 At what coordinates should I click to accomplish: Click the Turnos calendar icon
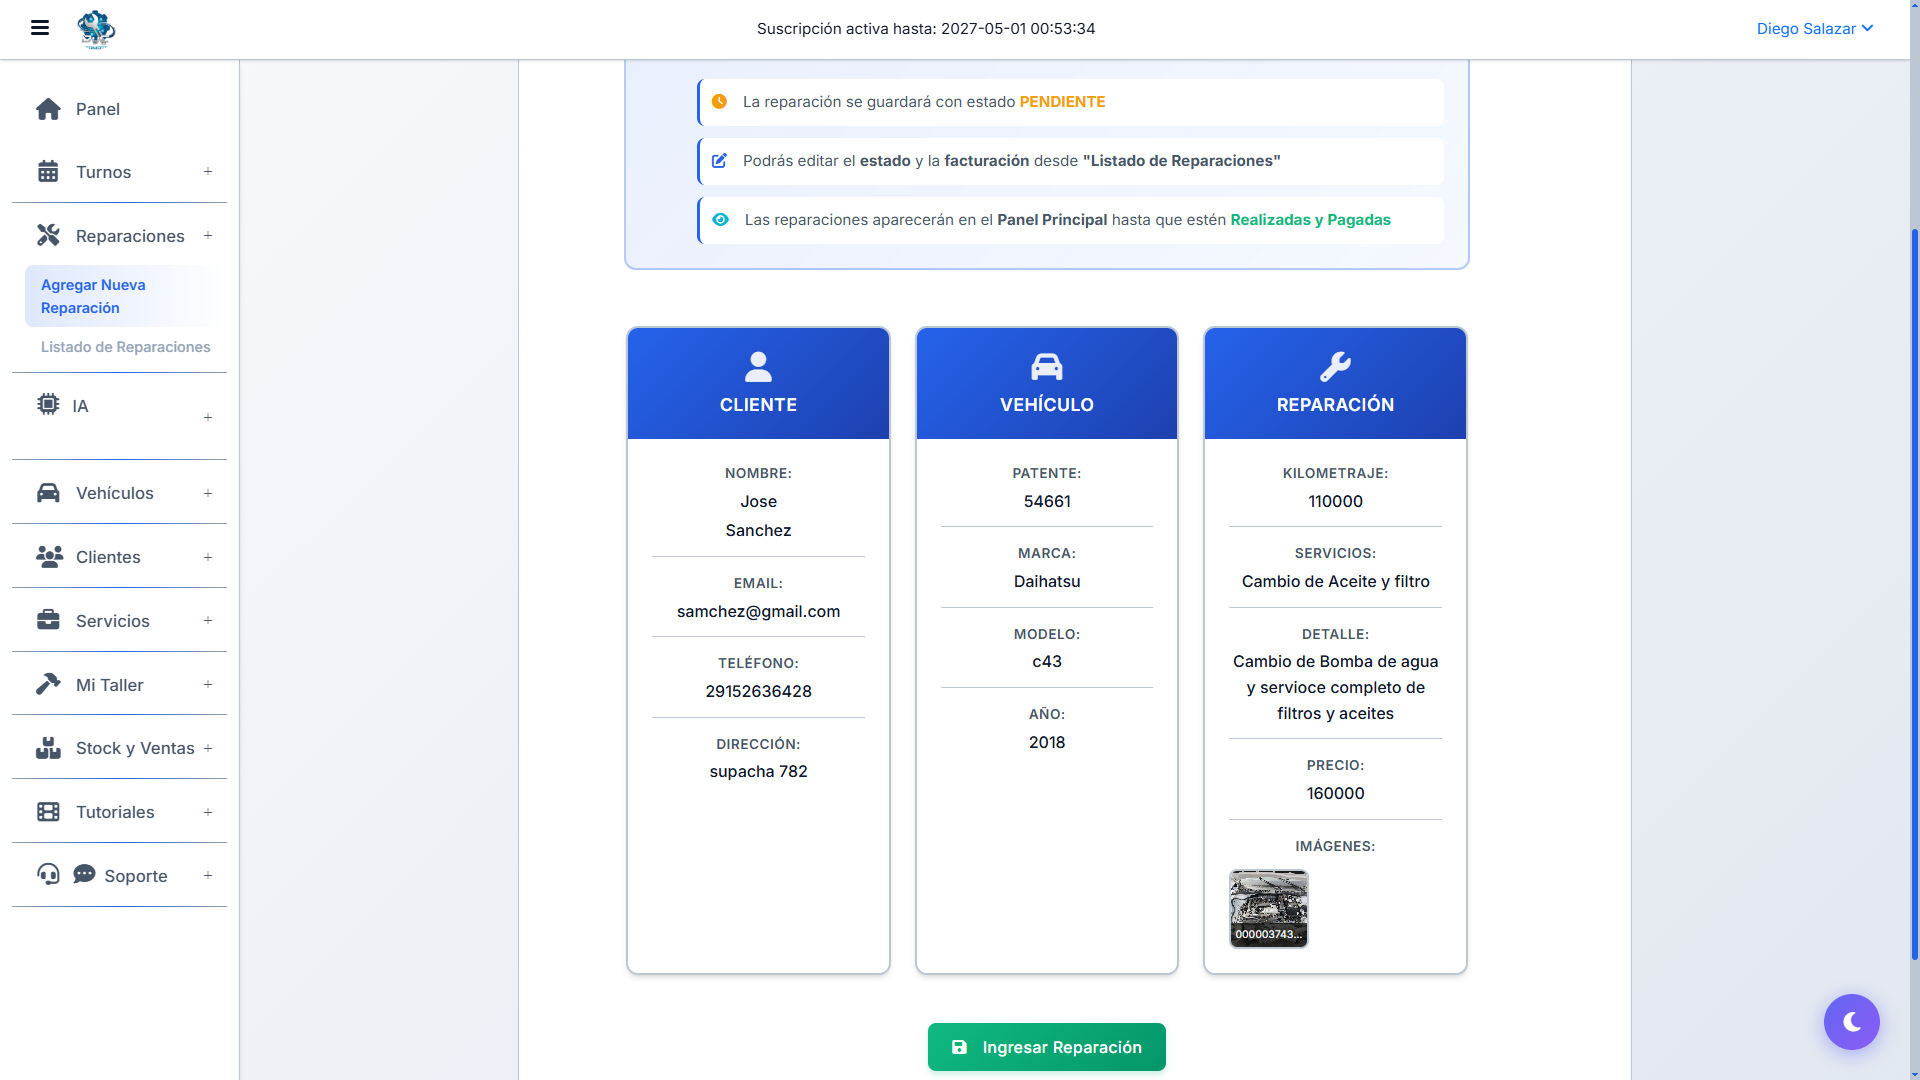click(x=48, y=172)
